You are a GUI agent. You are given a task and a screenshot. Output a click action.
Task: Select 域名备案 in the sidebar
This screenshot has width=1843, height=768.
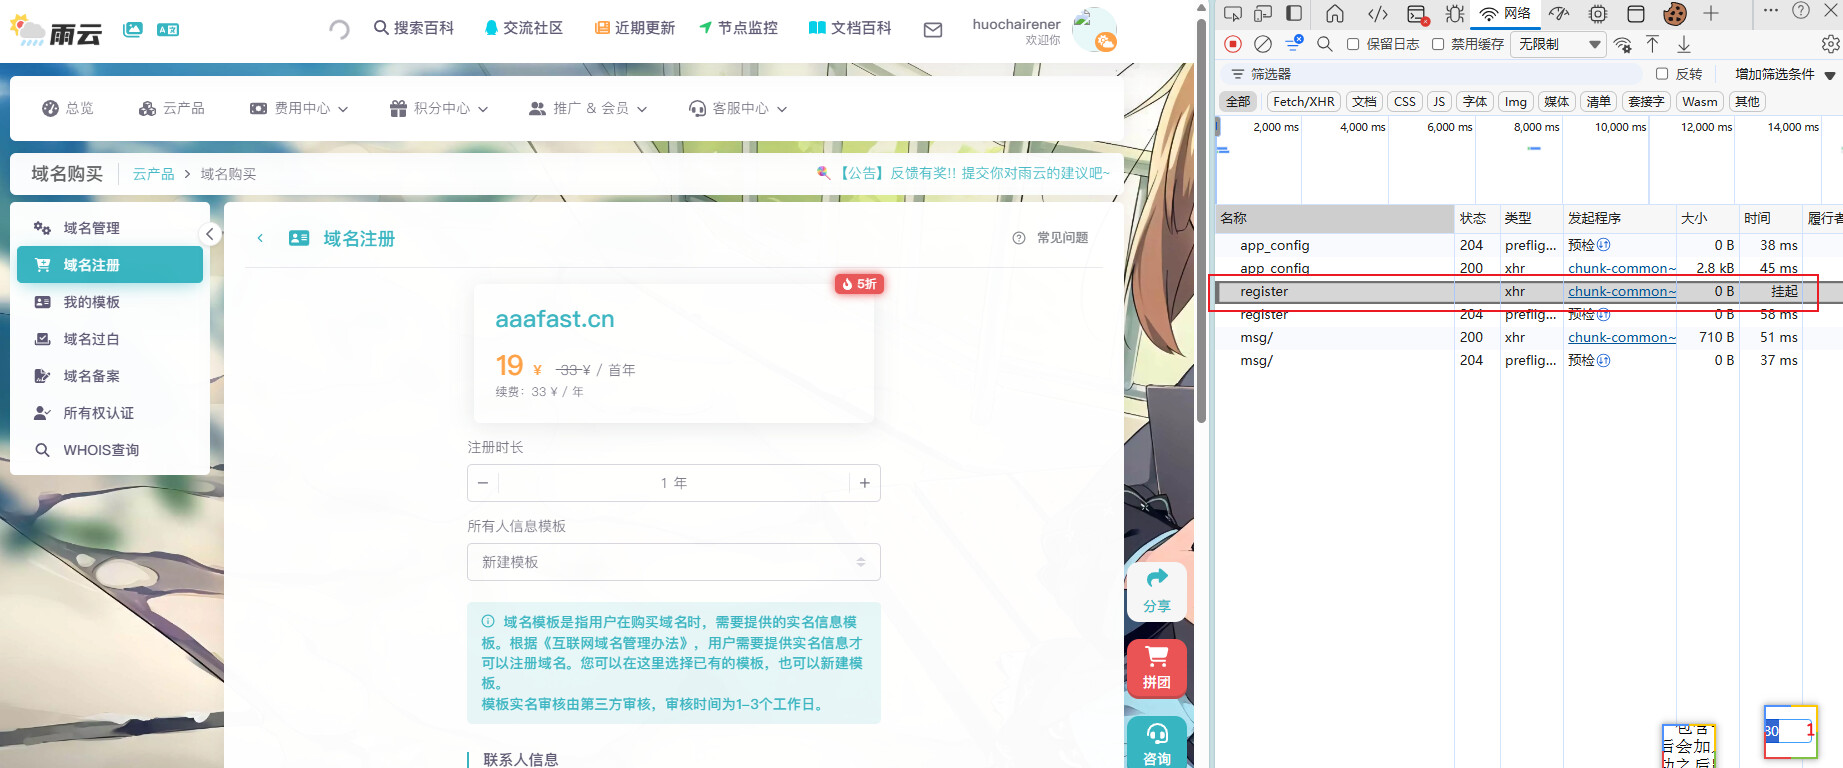coord(92,376)
